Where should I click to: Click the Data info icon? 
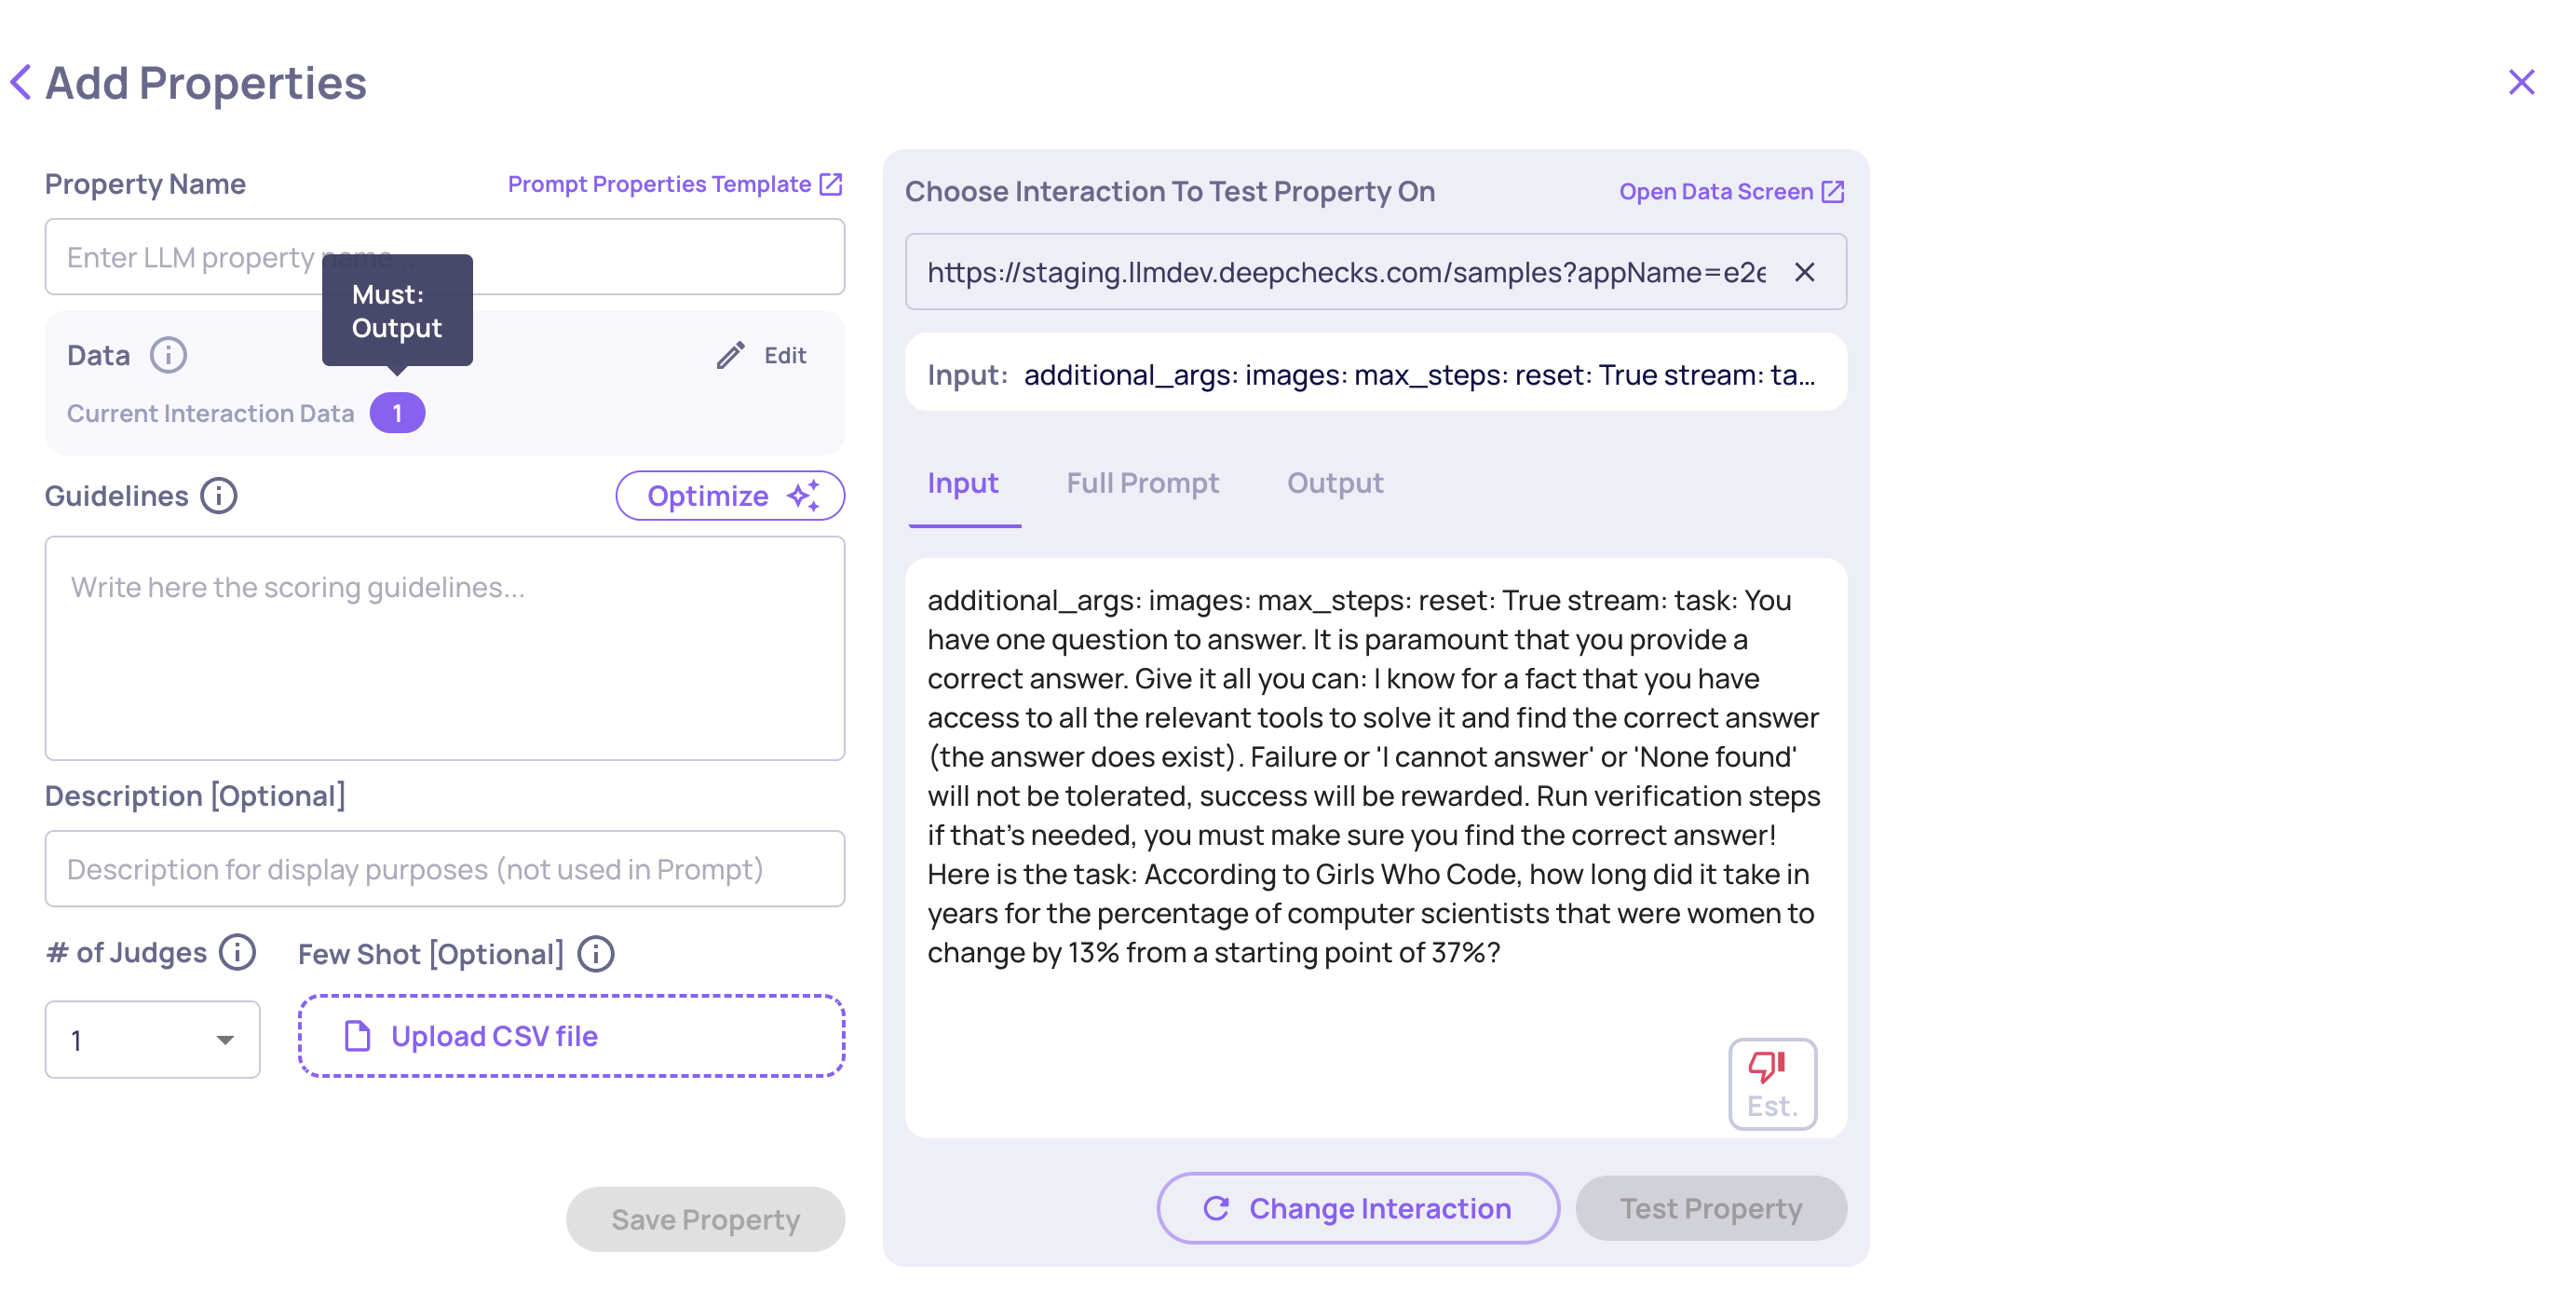click(168, 355)
